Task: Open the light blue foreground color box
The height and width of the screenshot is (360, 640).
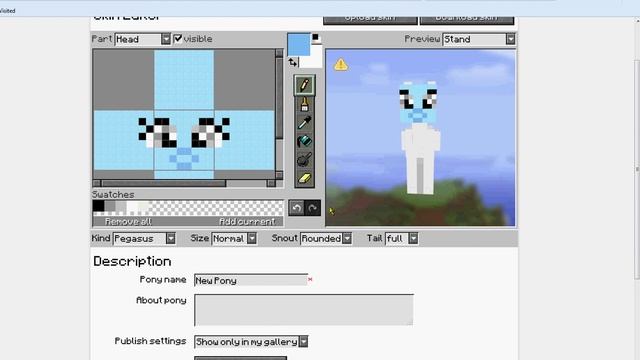Action: 299,45
